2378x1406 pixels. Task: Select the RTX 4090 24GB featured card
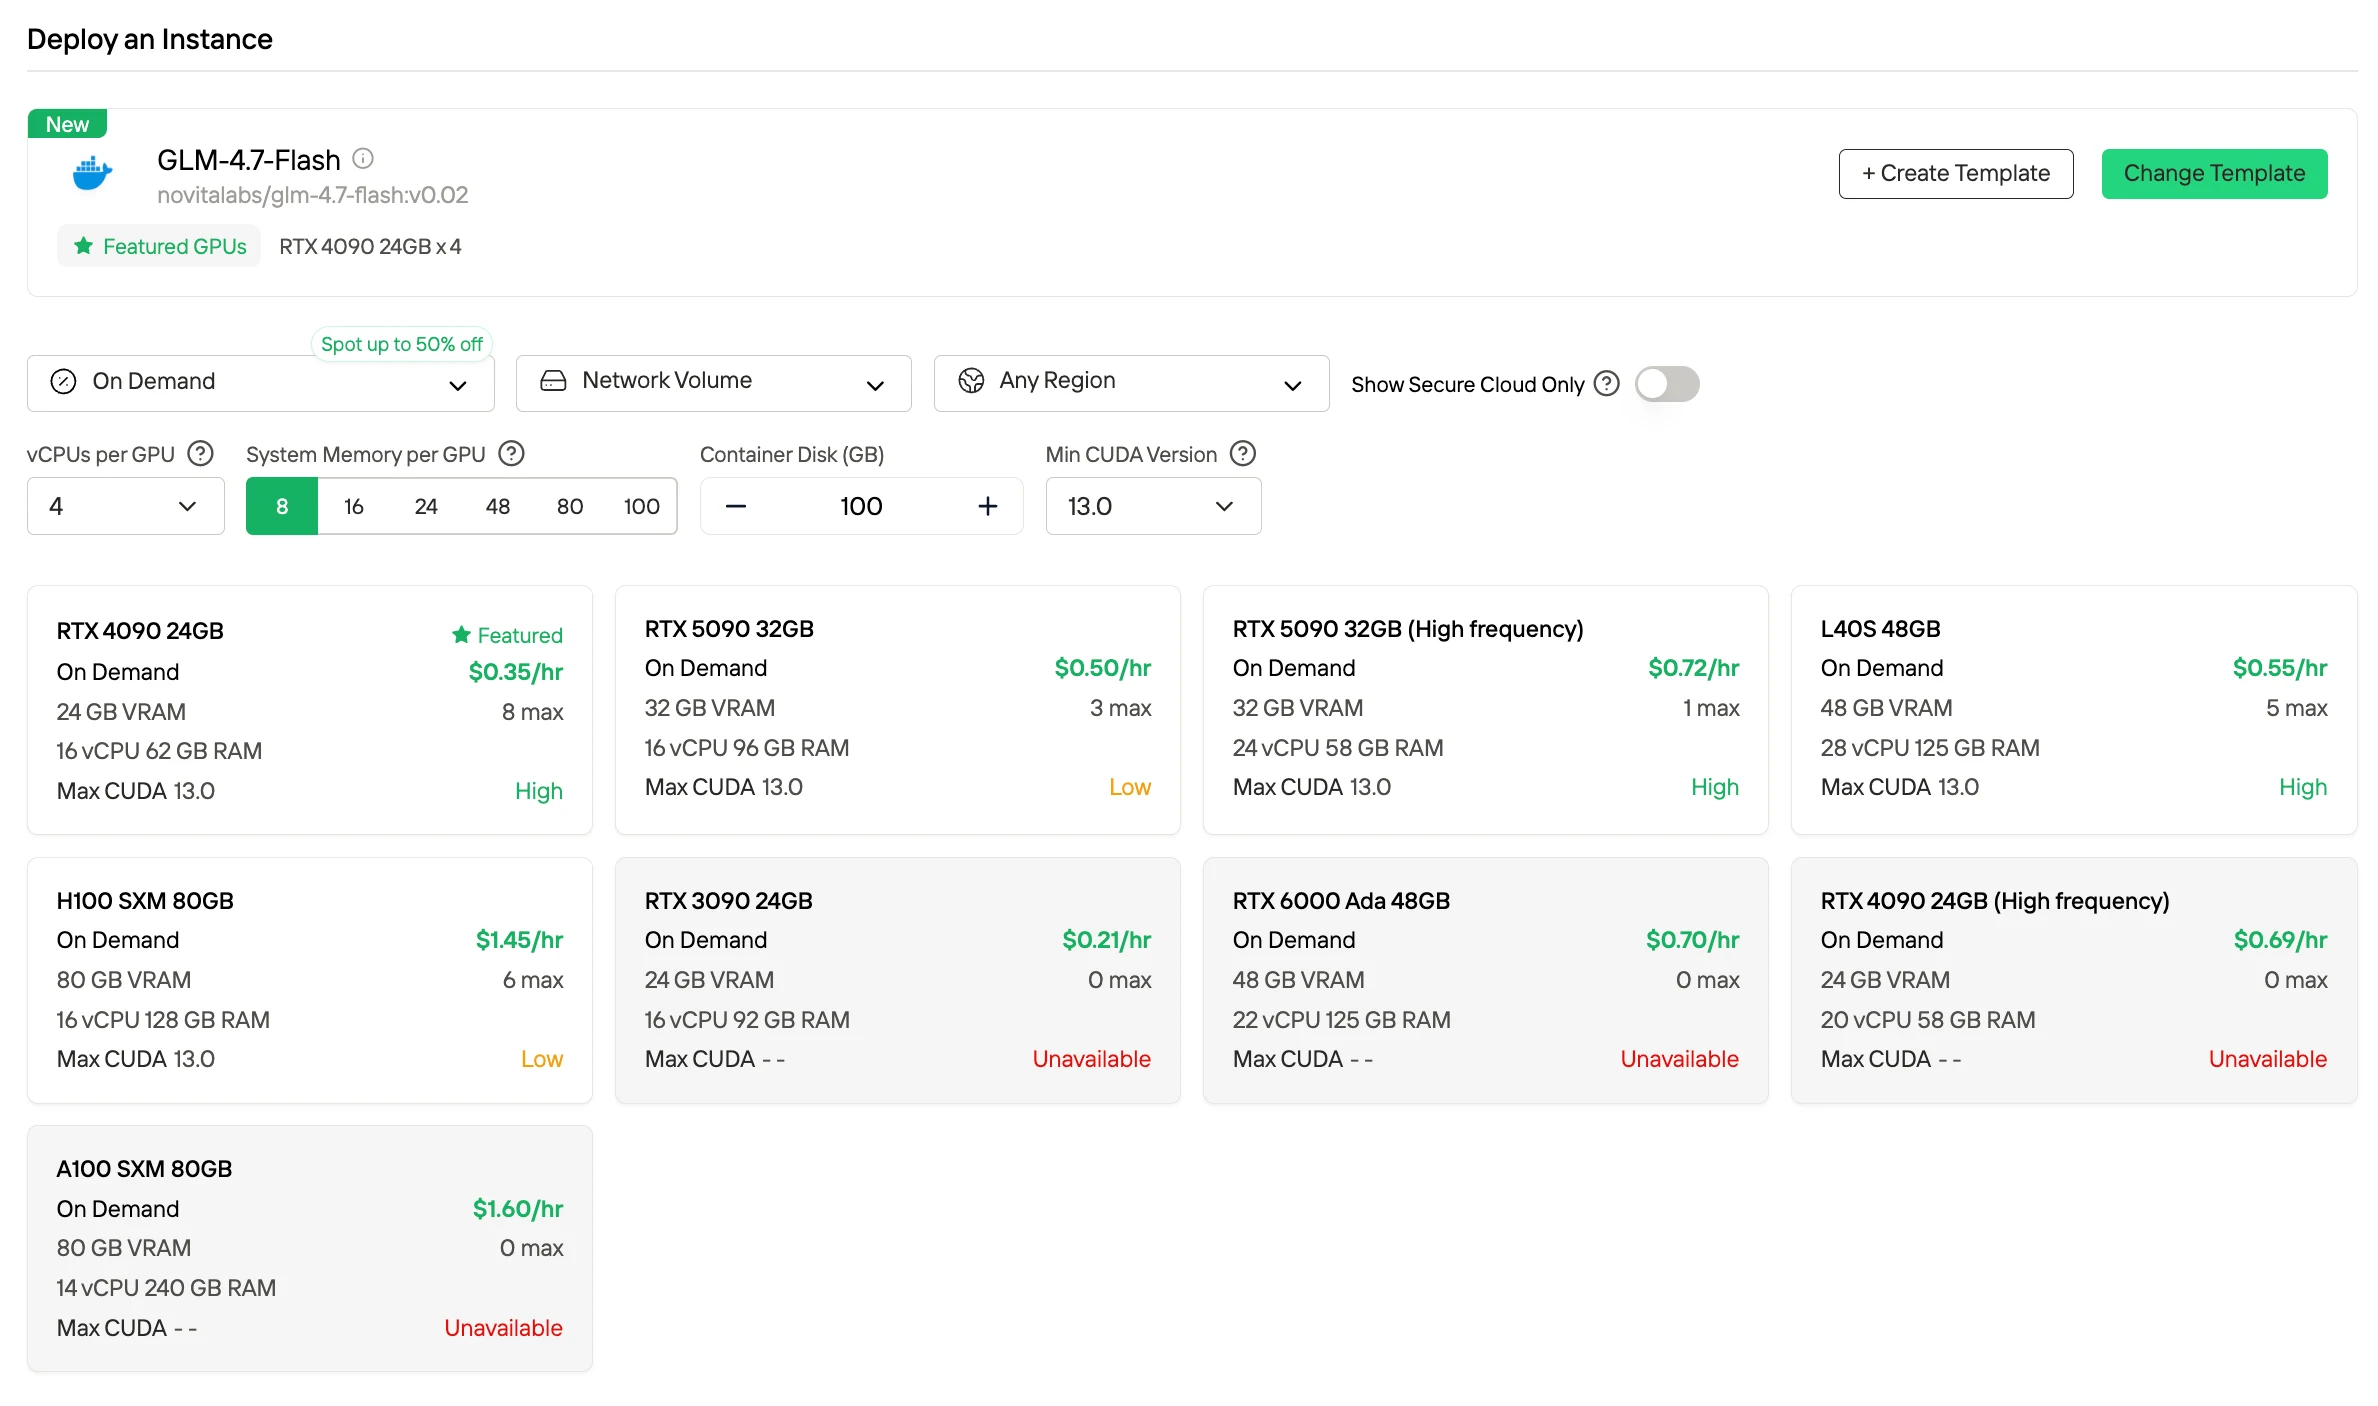(310, 710)
